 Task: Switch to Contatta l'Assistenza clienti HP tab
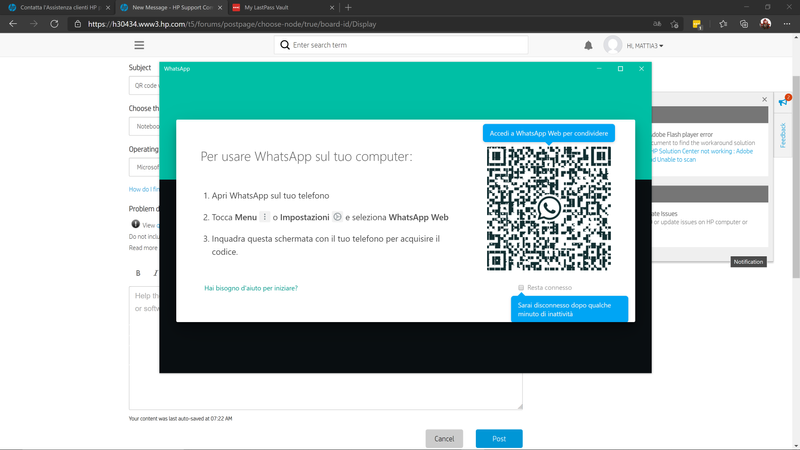(60, 8)
